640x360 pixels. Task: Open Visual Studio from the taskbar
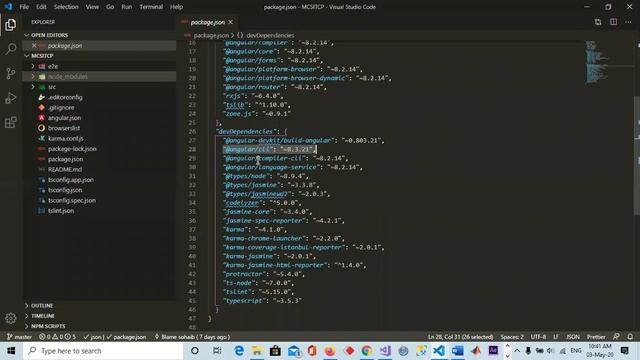click(385, 351)
